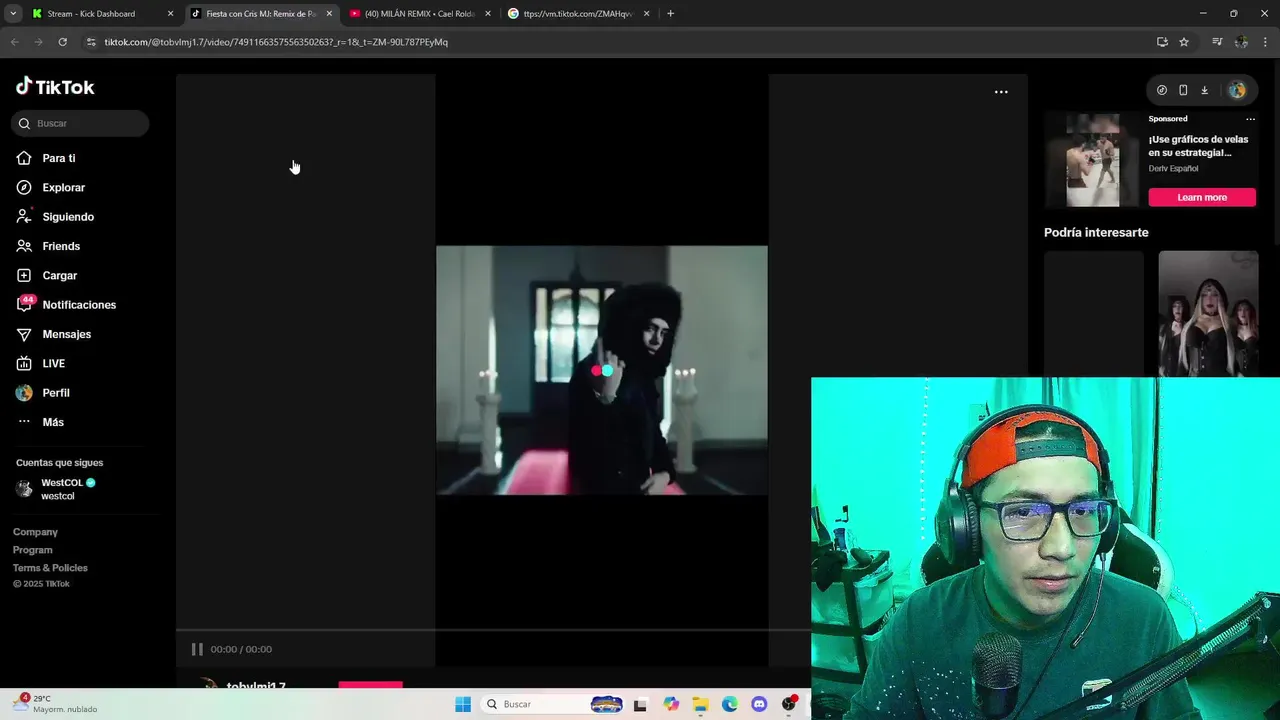
Task: Switch to vm.tiktok.com browser tab
Action: point(578,14)
